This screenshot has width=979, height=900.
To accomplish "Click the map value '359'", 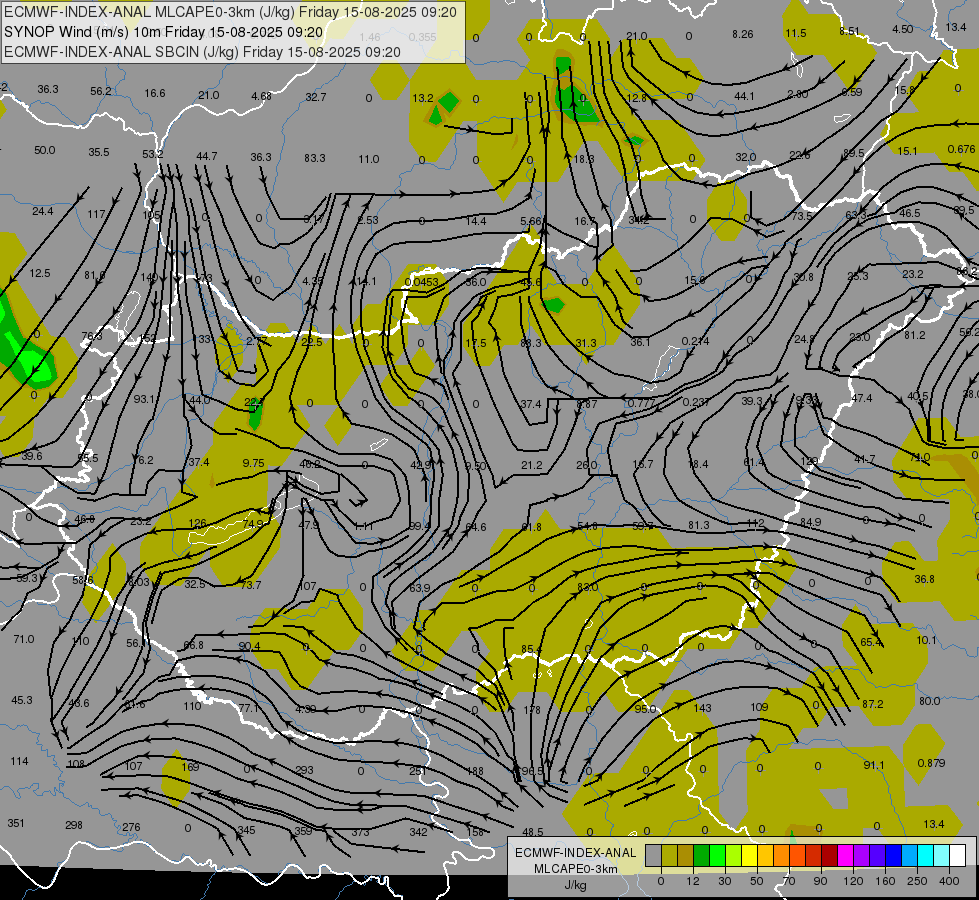I will point(303,831).
